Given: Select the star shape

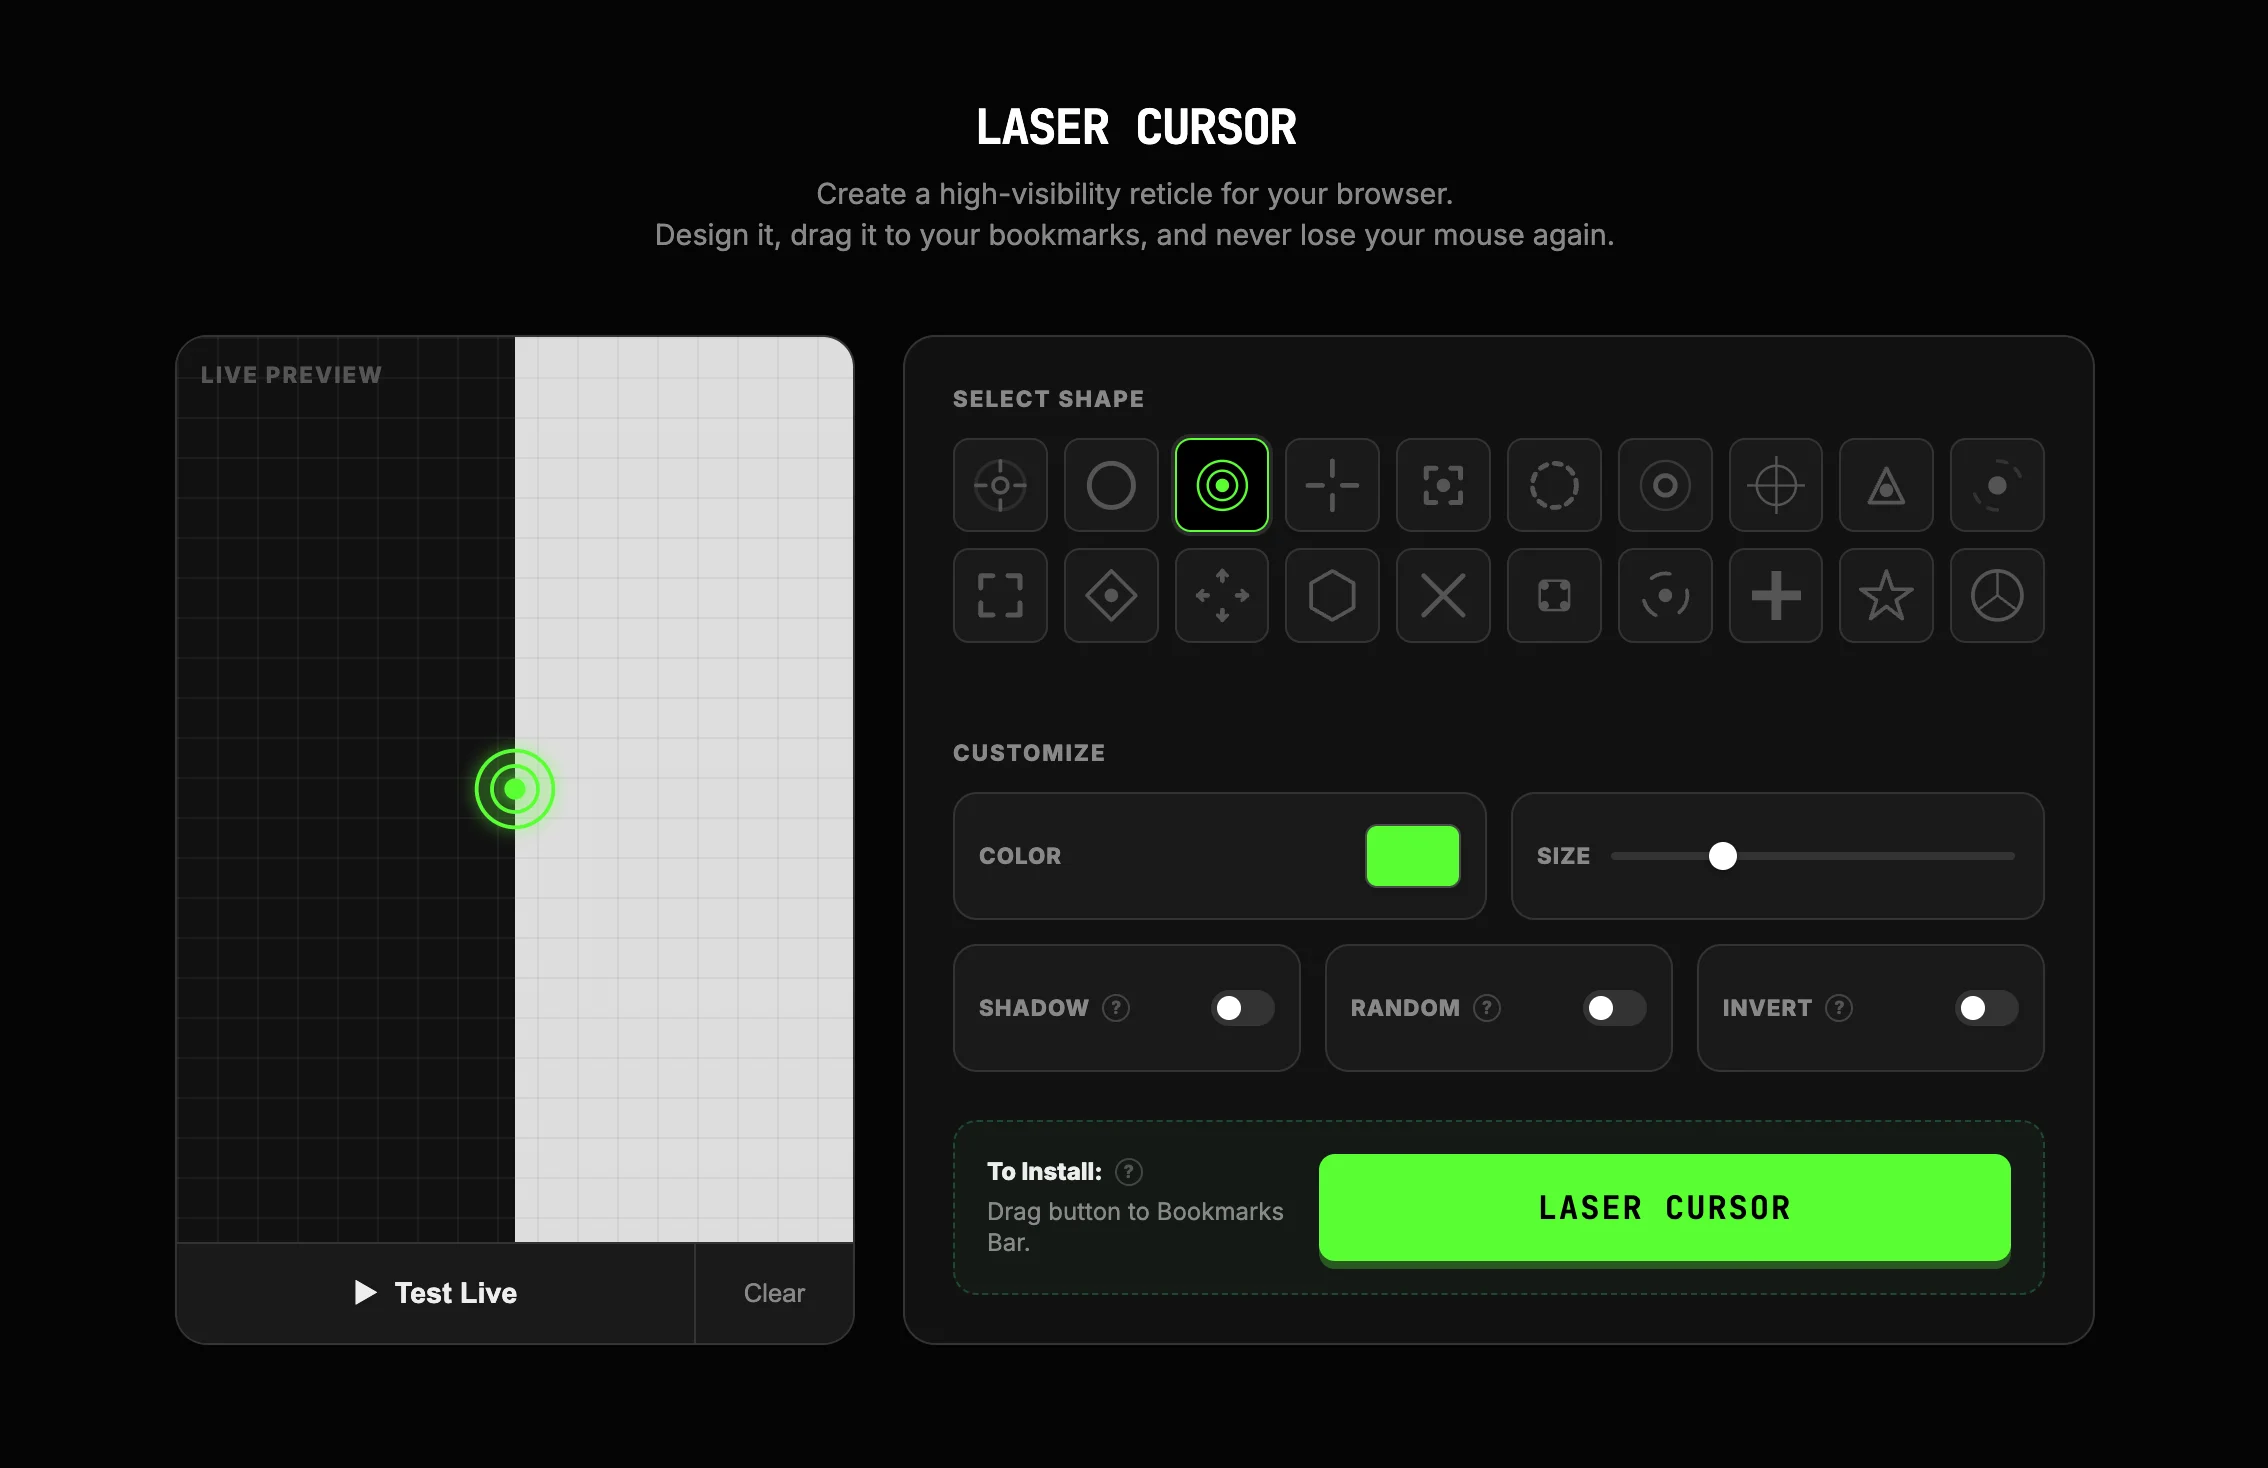Looking at the screenshot, I should tap(1886, 596).
